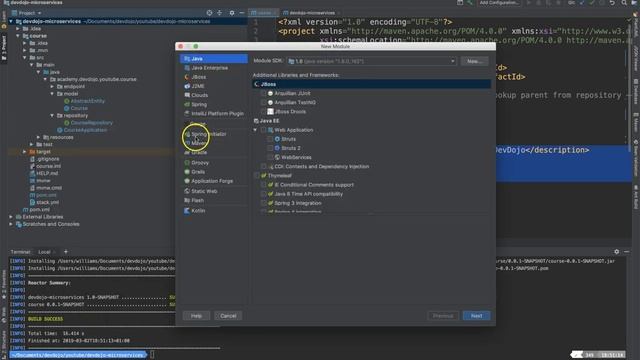Check Java 8 Time API compatibility
The image size is (640, 360).
tap(263, 194)
